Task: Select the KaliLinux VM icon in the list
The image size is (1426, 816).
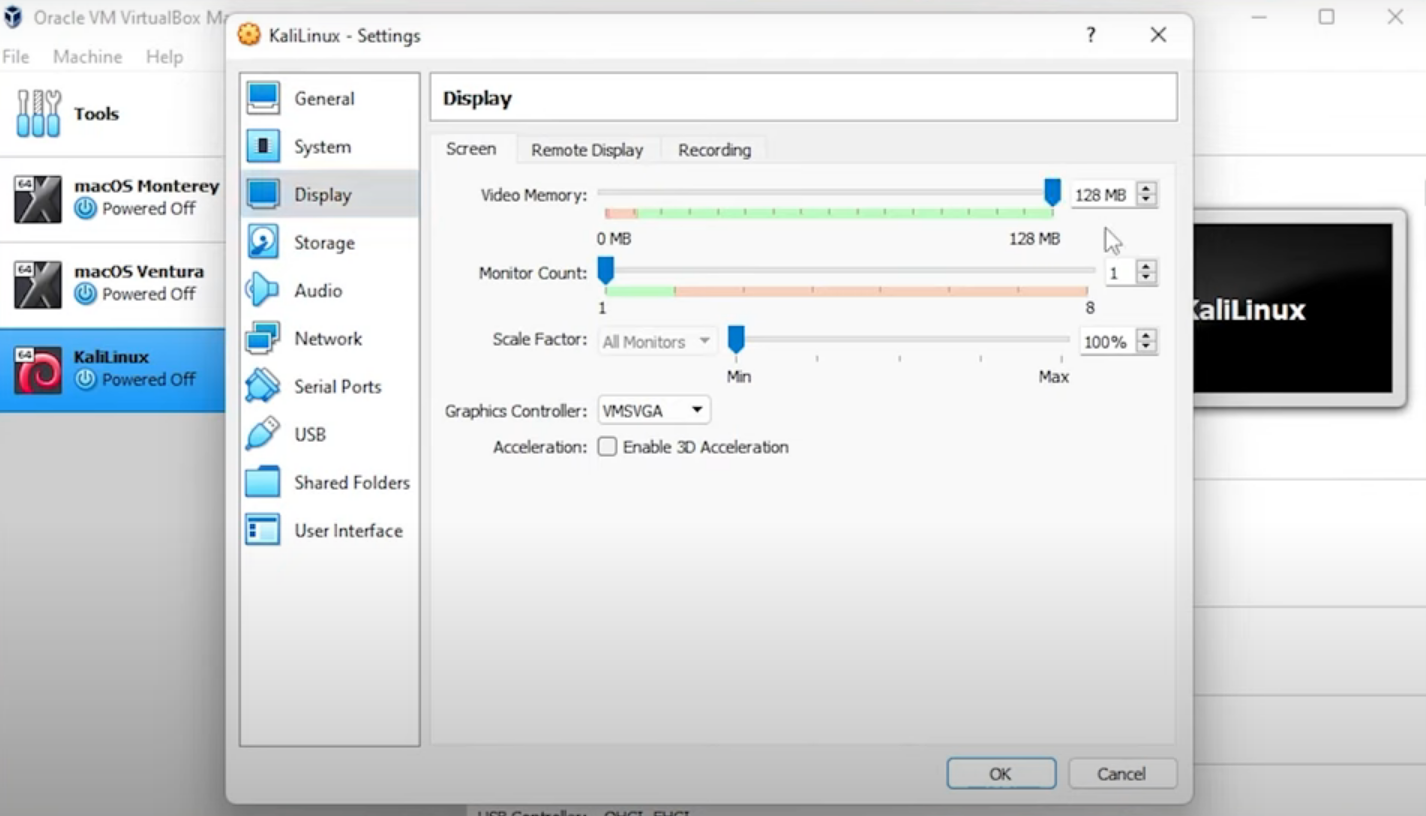Action: [38, 369]
